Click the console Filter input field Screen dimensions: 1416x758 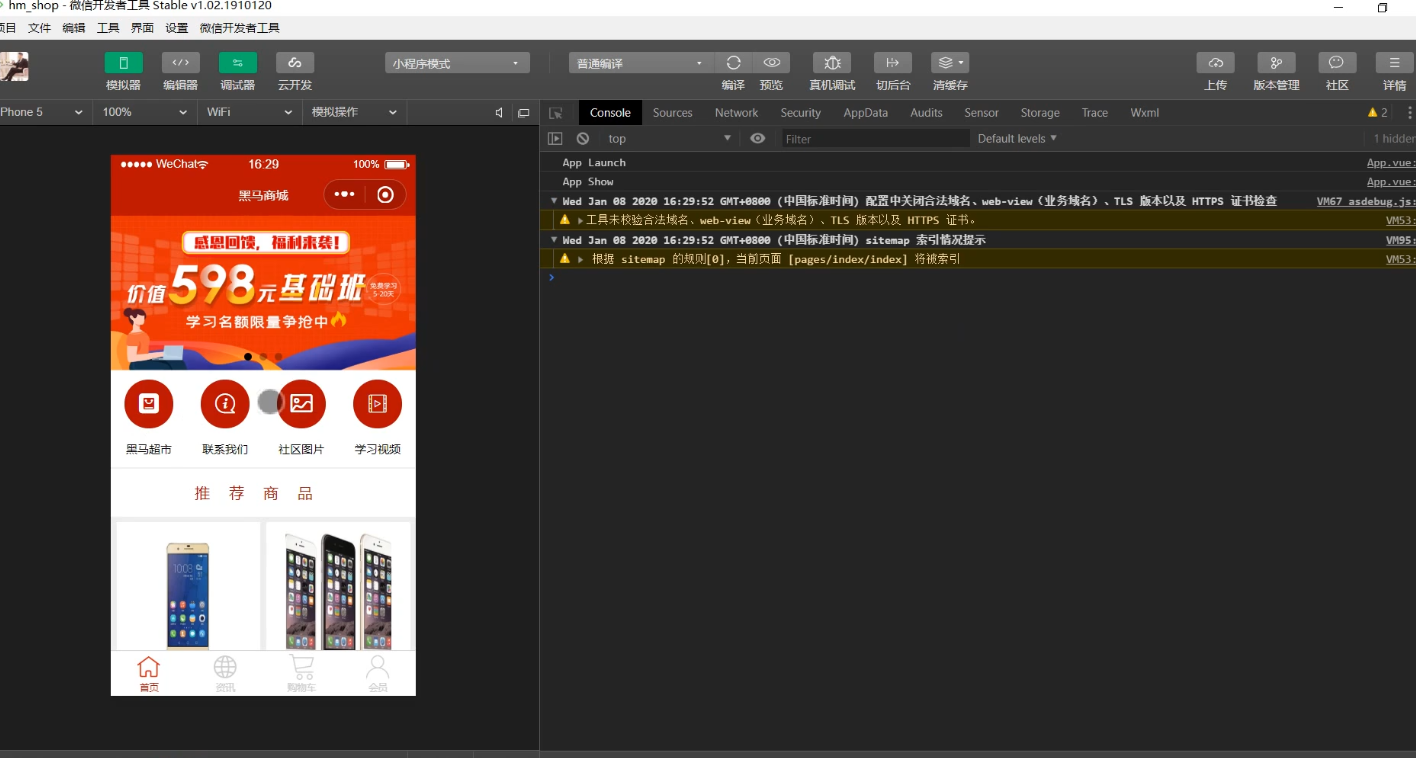point(876,139)
